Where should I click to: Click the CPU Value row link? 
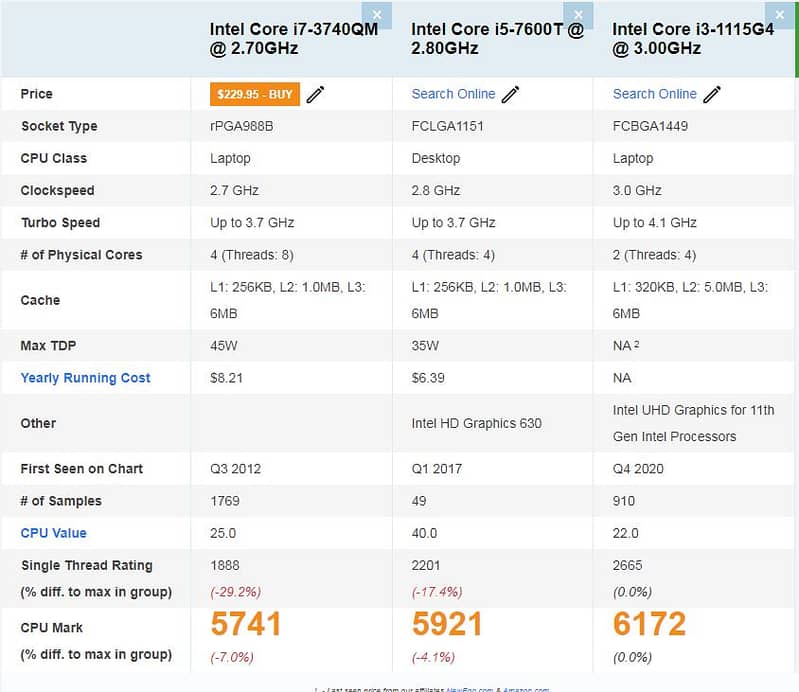(x=53, y=533)
